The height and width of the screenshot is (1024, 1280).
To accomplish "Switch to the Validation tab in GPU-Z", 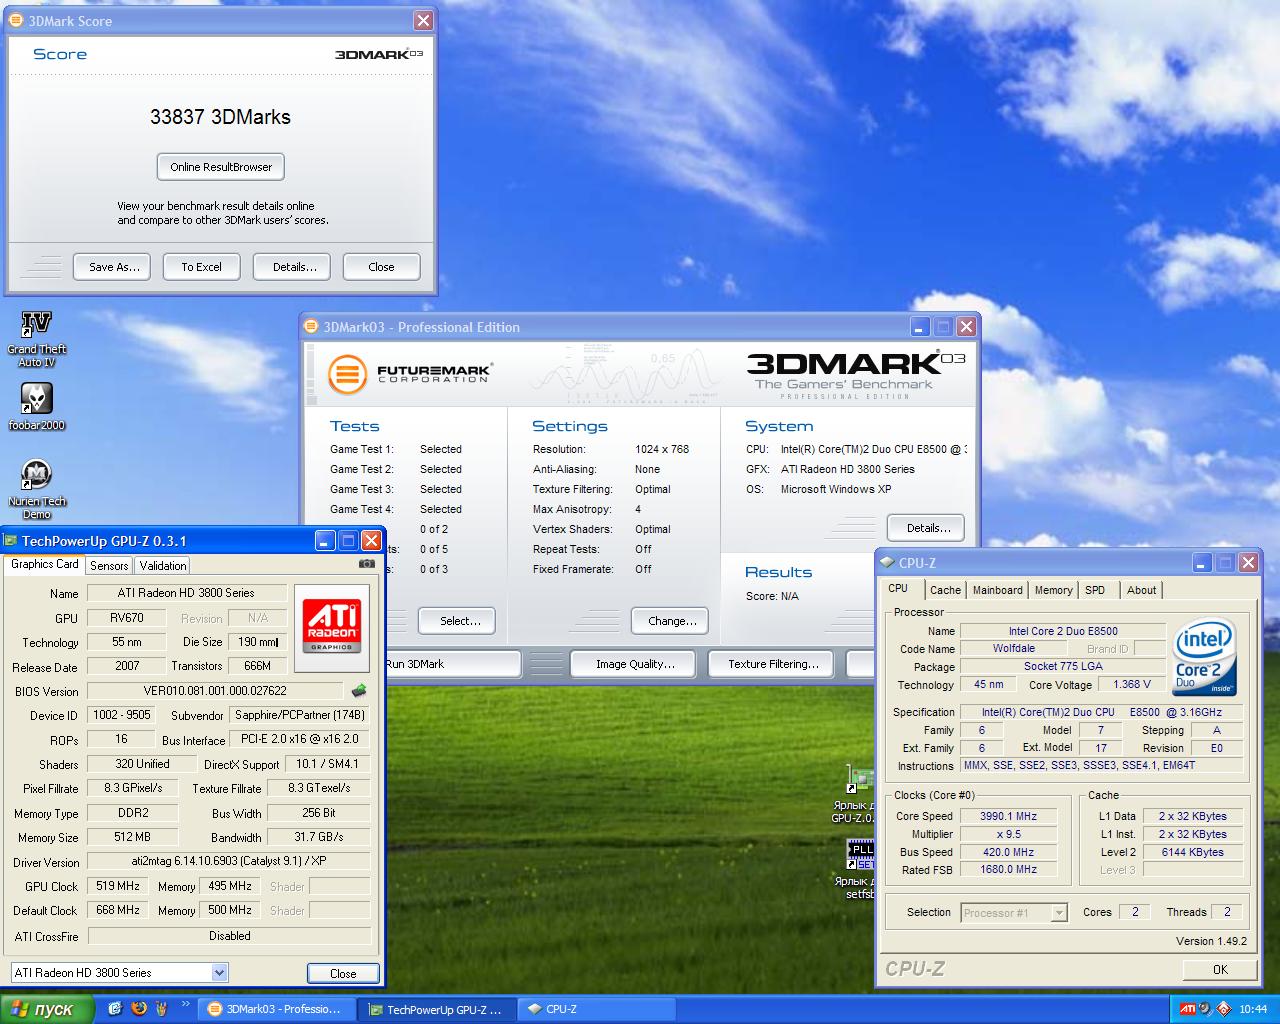I will (163, 565).
